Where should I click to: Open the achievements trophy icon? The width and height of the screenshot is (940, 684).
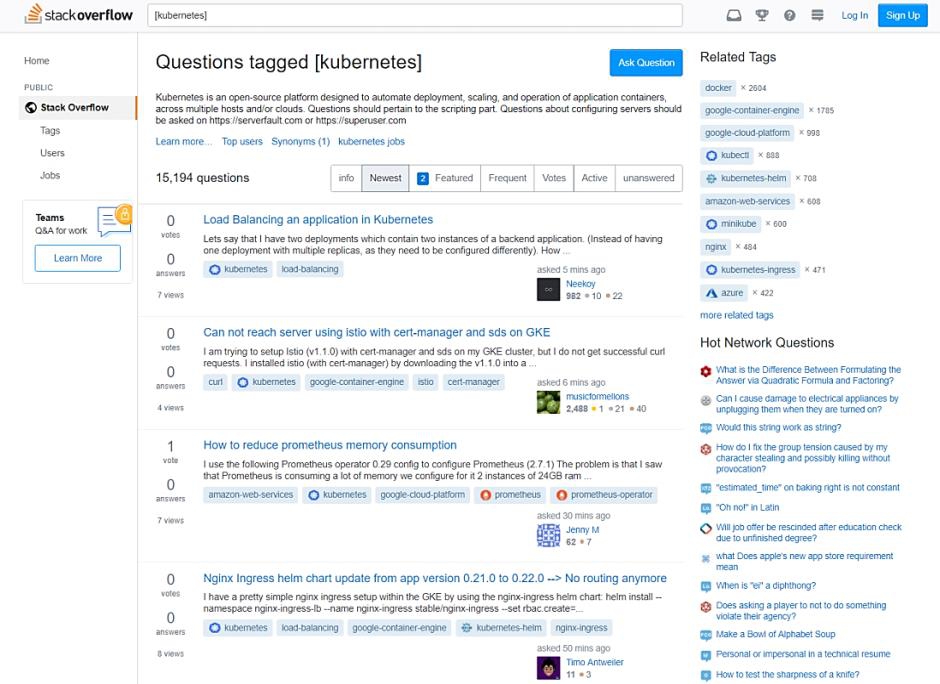coord(762,15)
